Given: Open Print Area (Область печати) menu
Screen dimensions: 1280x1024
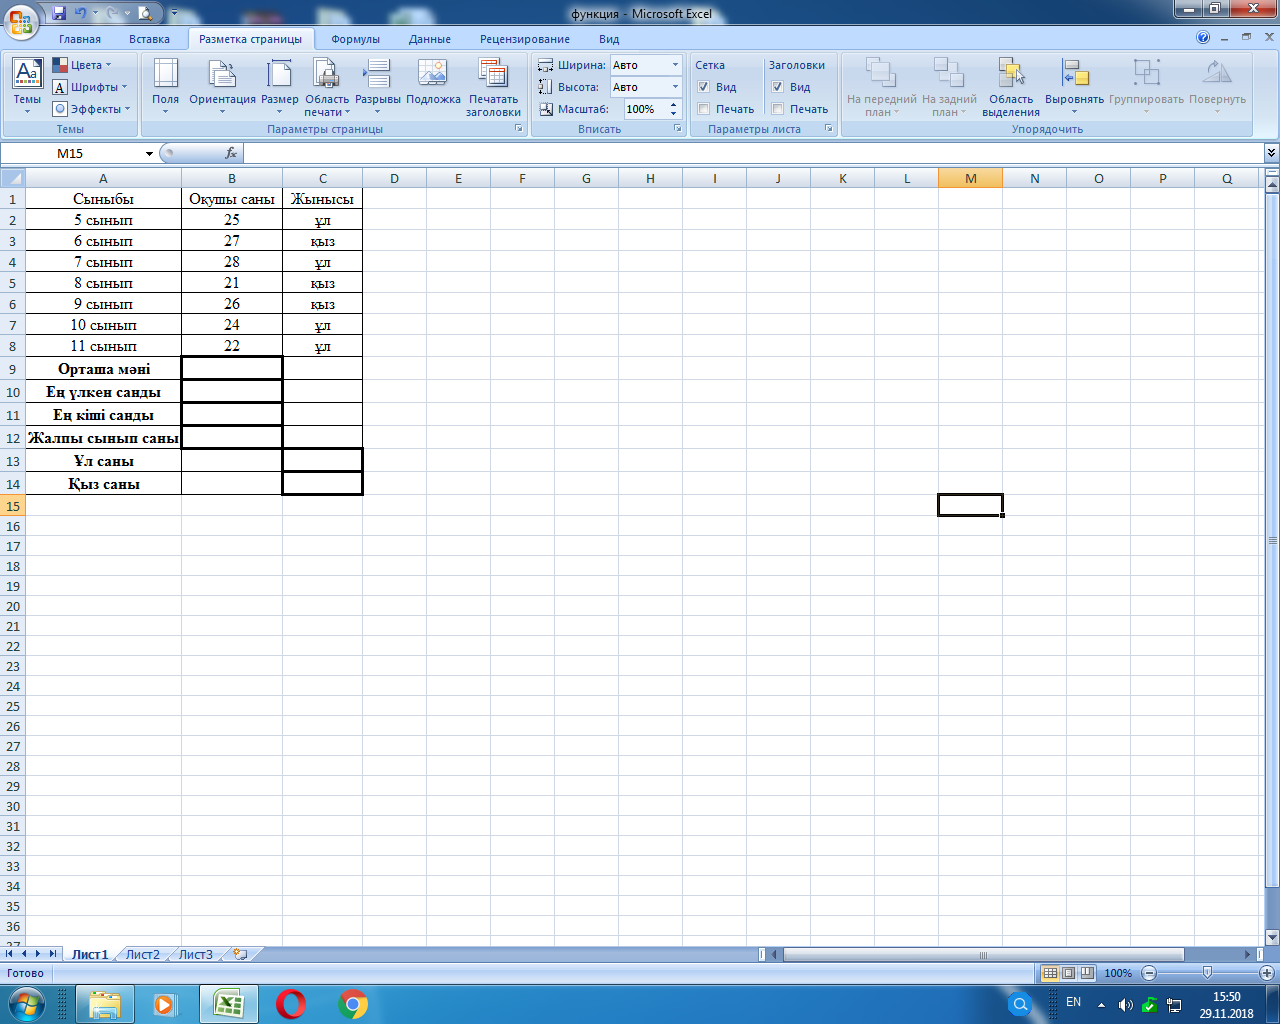Looking at the screenshot, I should pyautogui.click(x=327, y=85).
